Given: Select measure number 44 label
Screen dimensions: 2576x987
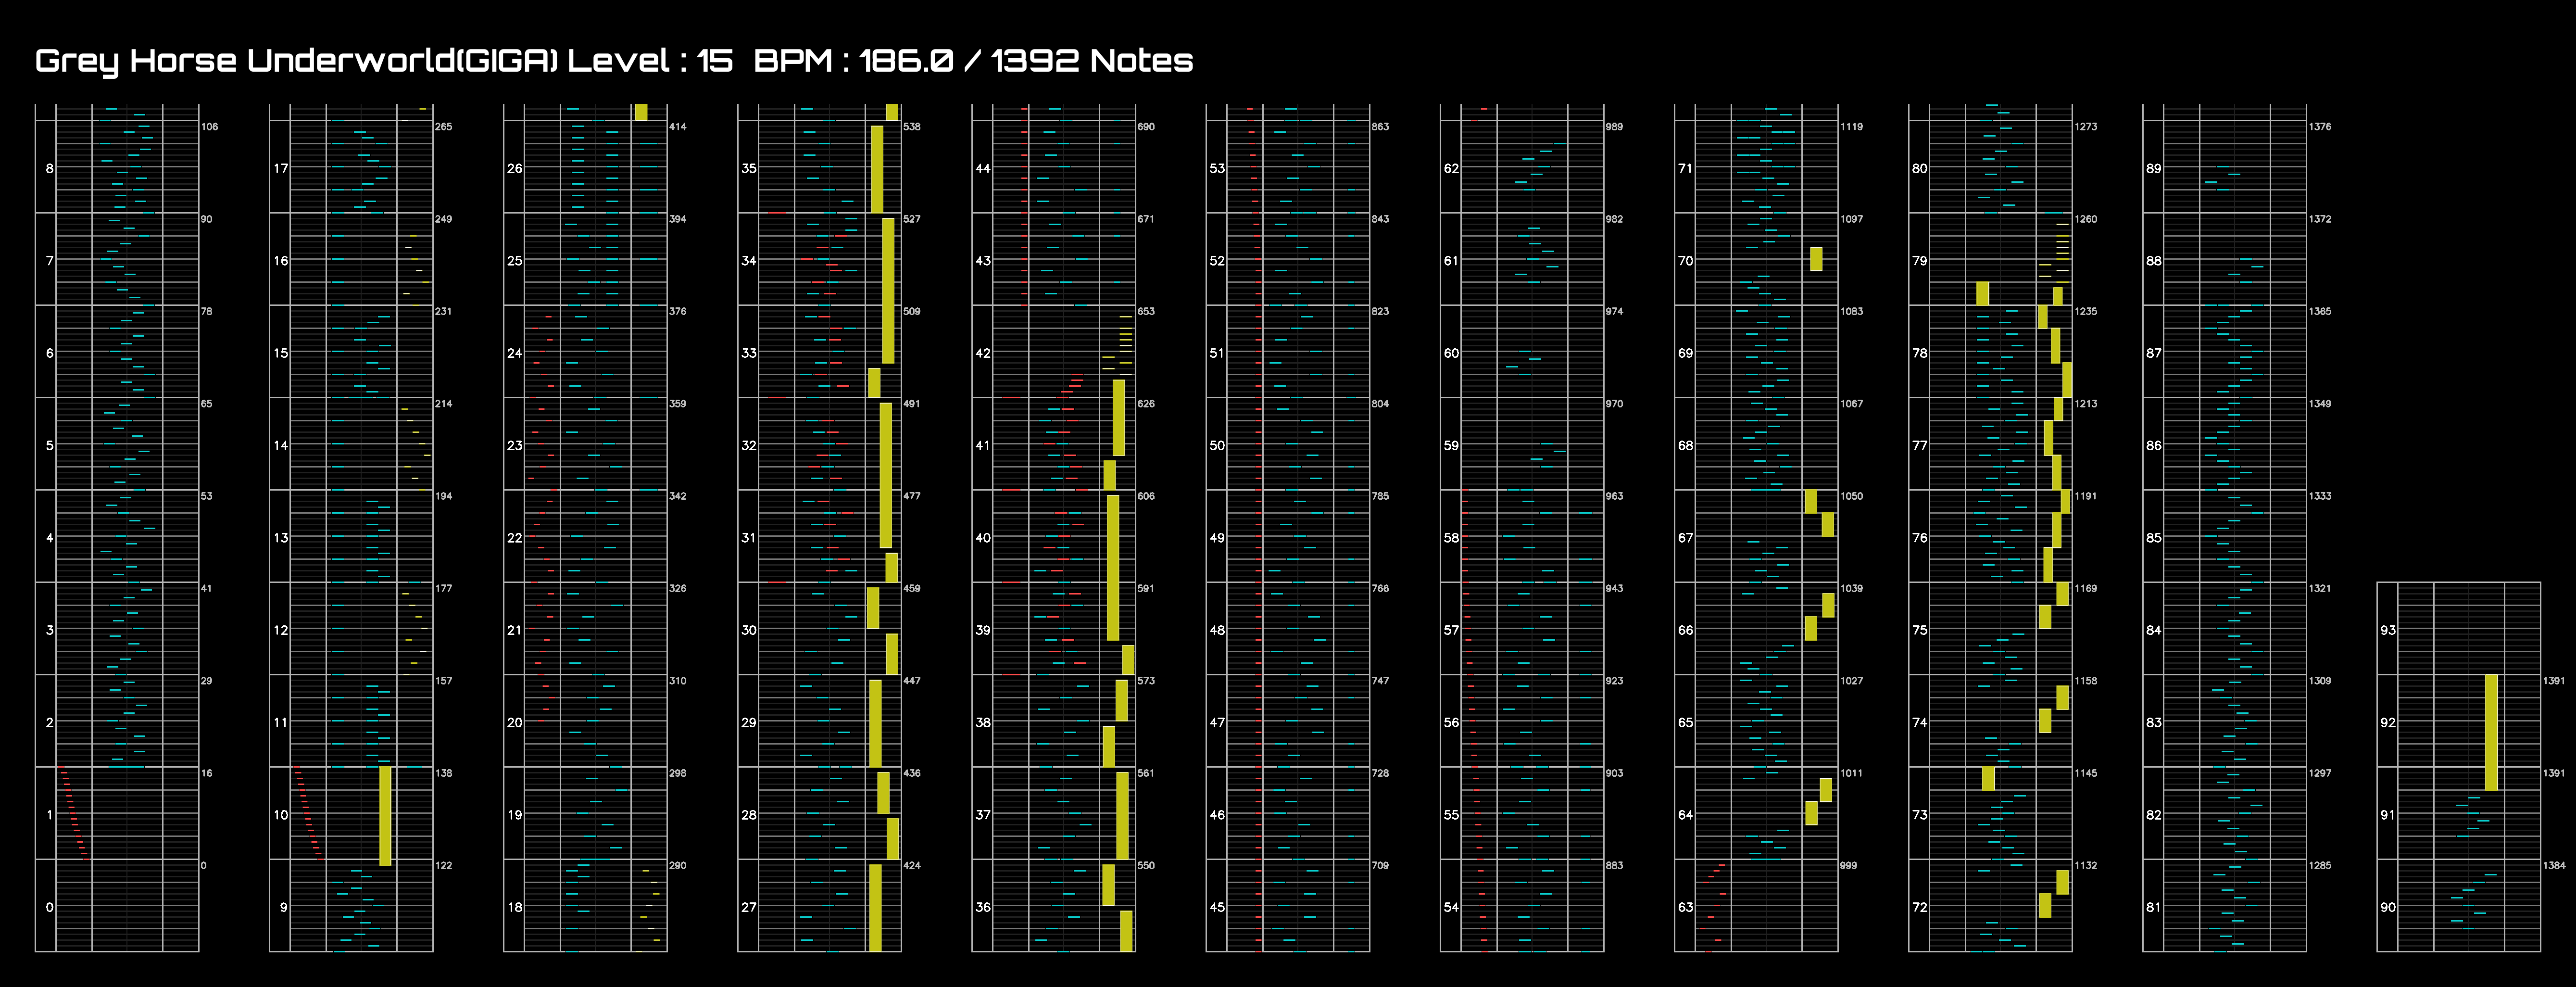Looking at the screenshot, I should [x=983, y=168].
